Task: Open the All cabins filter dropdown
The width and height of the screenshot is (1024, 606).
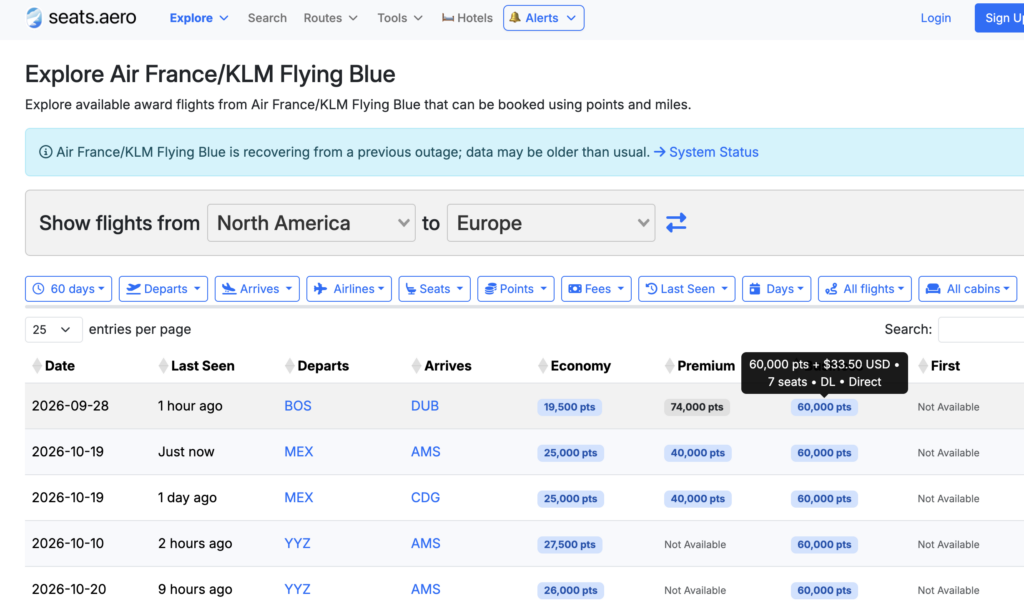Action: coord(968,289)
